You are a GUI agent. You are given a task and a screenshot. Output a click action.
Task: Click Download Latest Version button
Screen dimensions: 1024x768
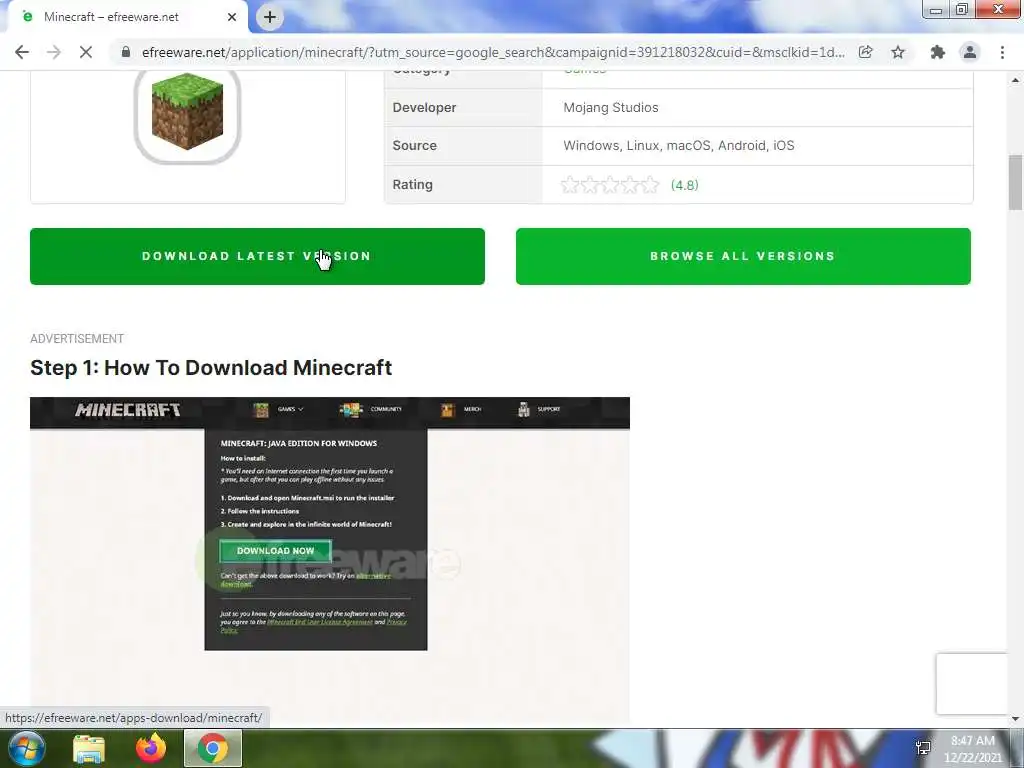click(x=257, y=256)
